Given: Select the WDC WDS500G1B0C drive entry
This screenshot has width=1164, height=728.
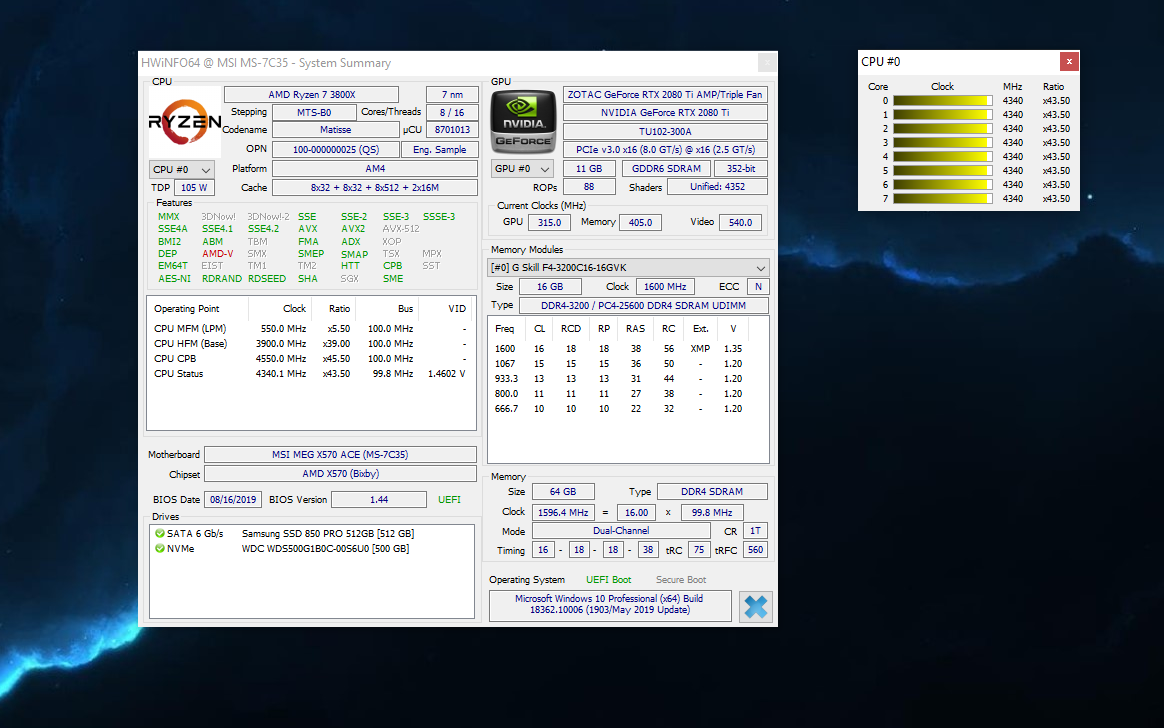Looking at the screenshot, I should [x=312, y=549].
